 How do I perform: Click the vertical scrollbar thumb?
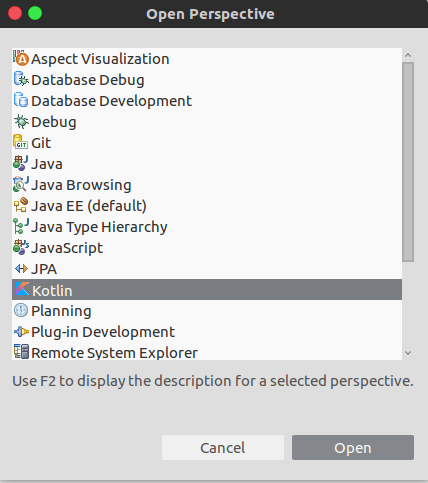click(x=408, y=162)
